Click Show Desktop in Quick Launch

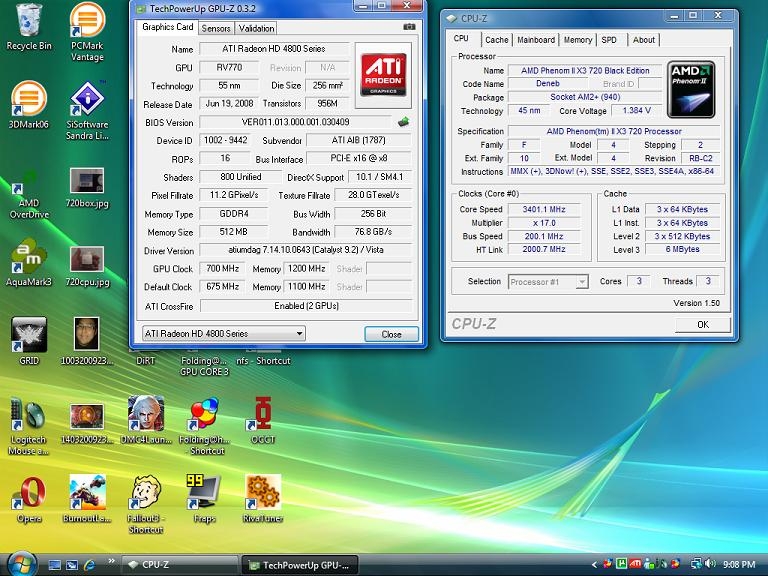point(54,565)
